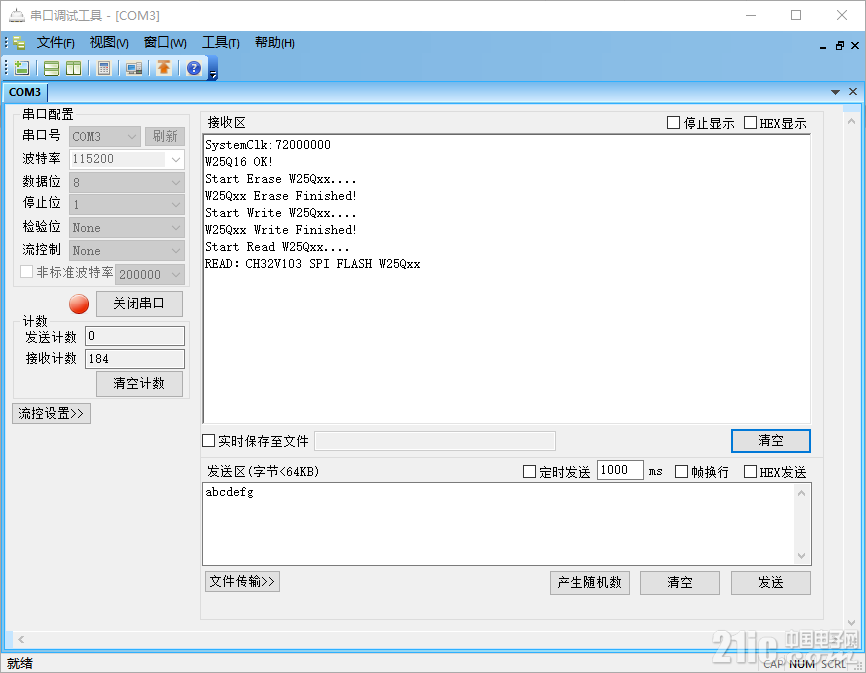Close the inner MDI child window

coord(855,46)
